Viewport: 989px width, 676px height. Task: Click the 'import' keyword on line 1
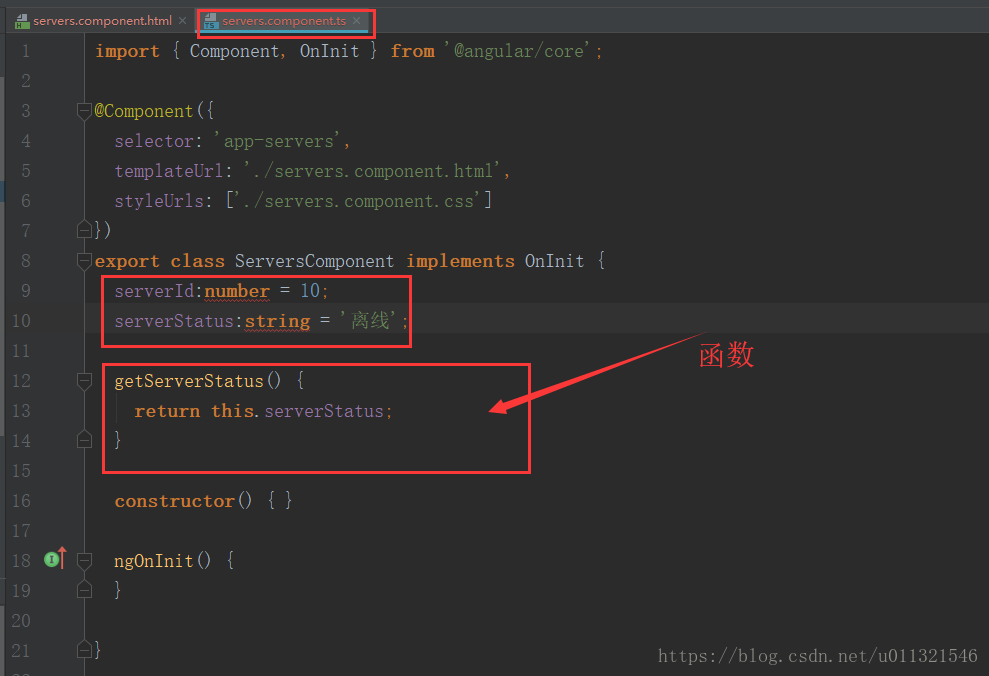click(127, 51)
